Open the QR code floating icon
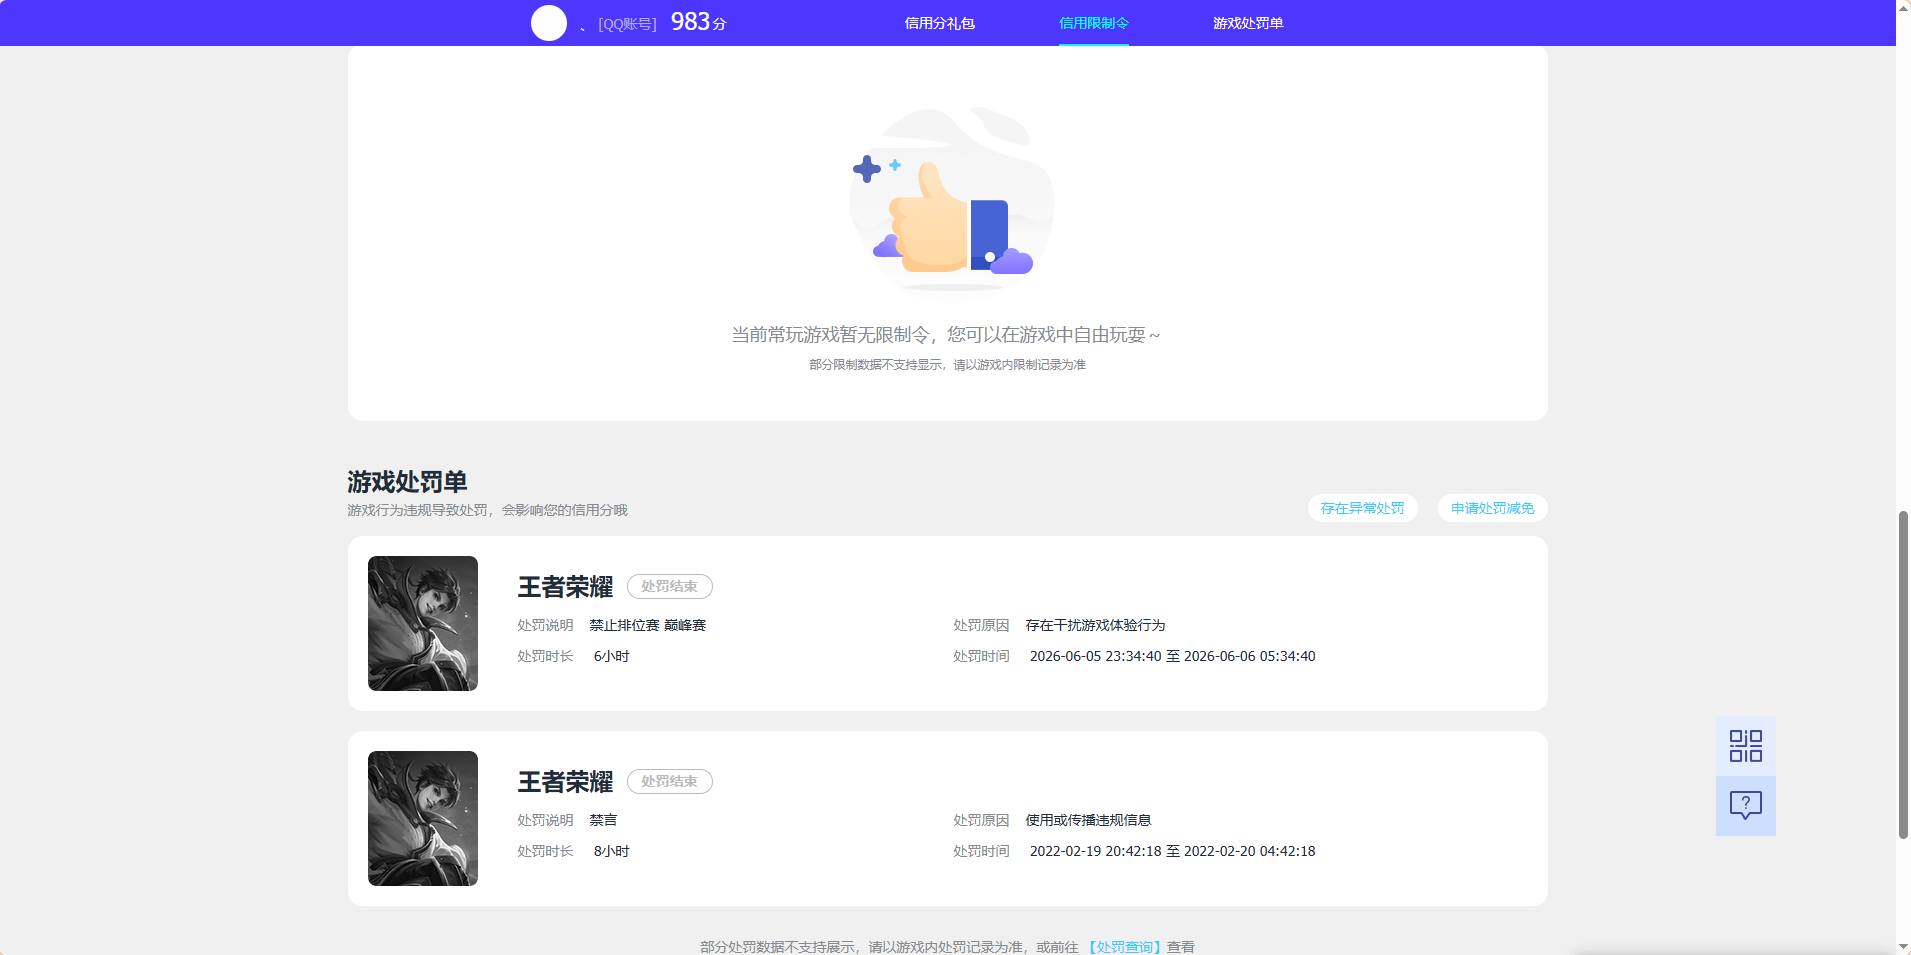1911x955 pixels. tap(1745, 746)
